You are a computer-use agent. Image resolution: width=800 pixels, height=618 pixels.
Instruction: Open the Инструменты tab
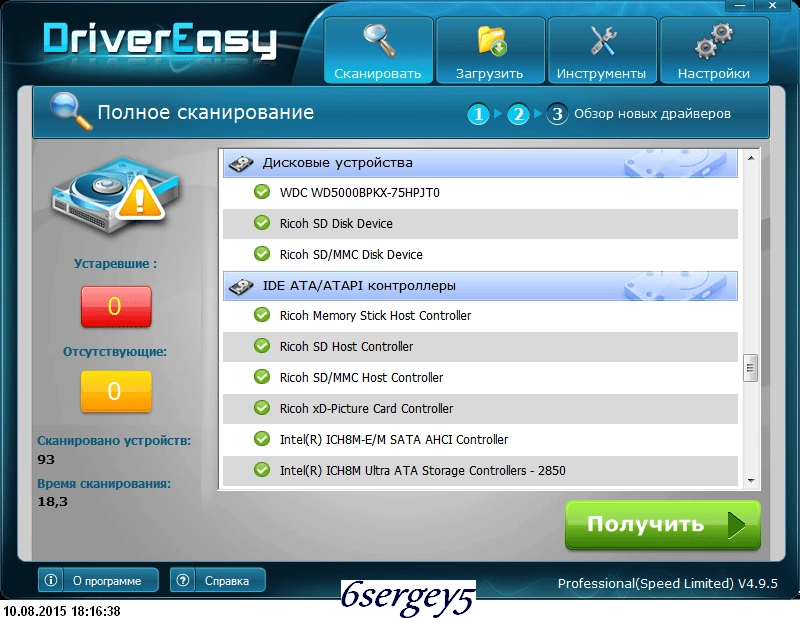602,50
